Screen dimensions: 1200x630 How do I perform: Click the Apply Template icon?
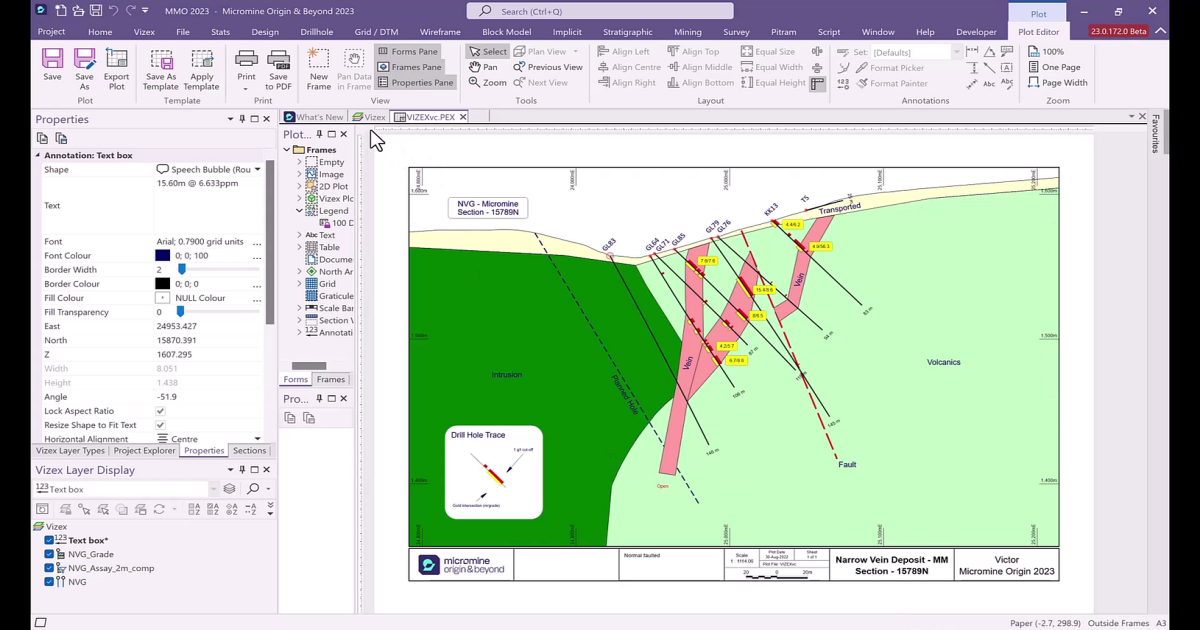(x=201, y=60)
